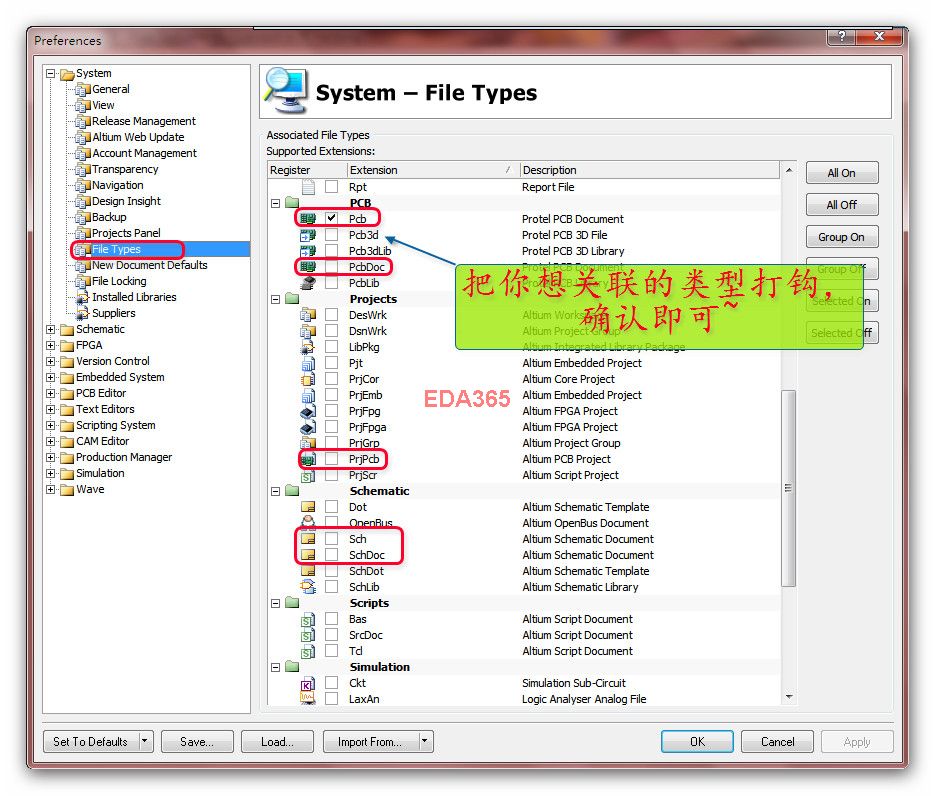Uncheck the Pcb extension checkbox
The height and width of the screenshot is (796, 936).
click(x=331, y=219)
